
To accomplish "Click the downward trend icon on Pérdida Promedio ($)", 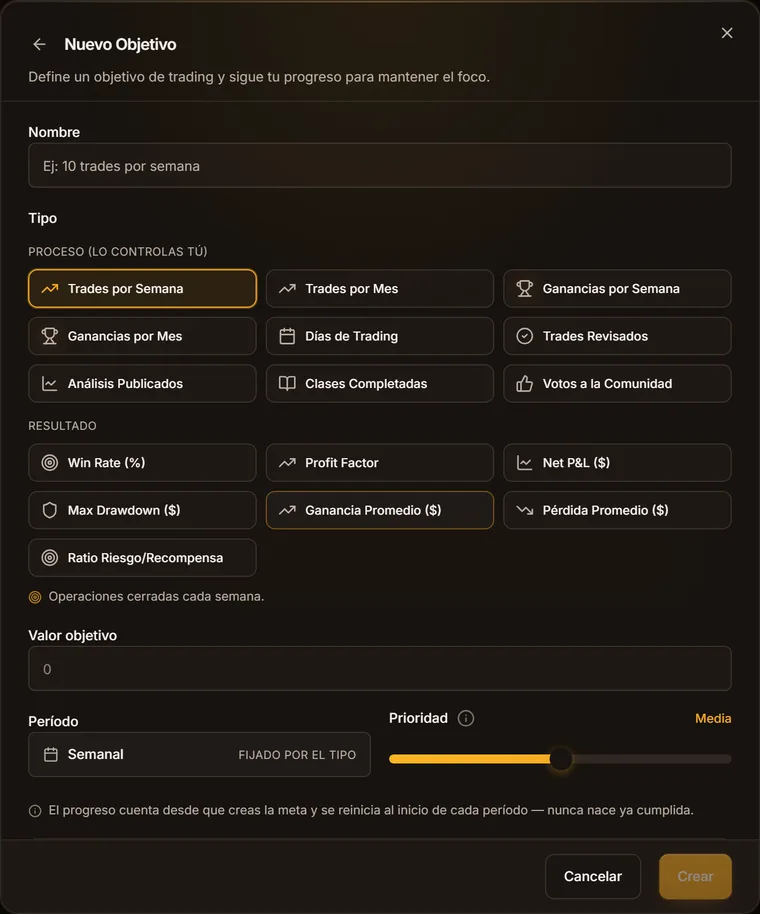I will (x=525, y=511).
